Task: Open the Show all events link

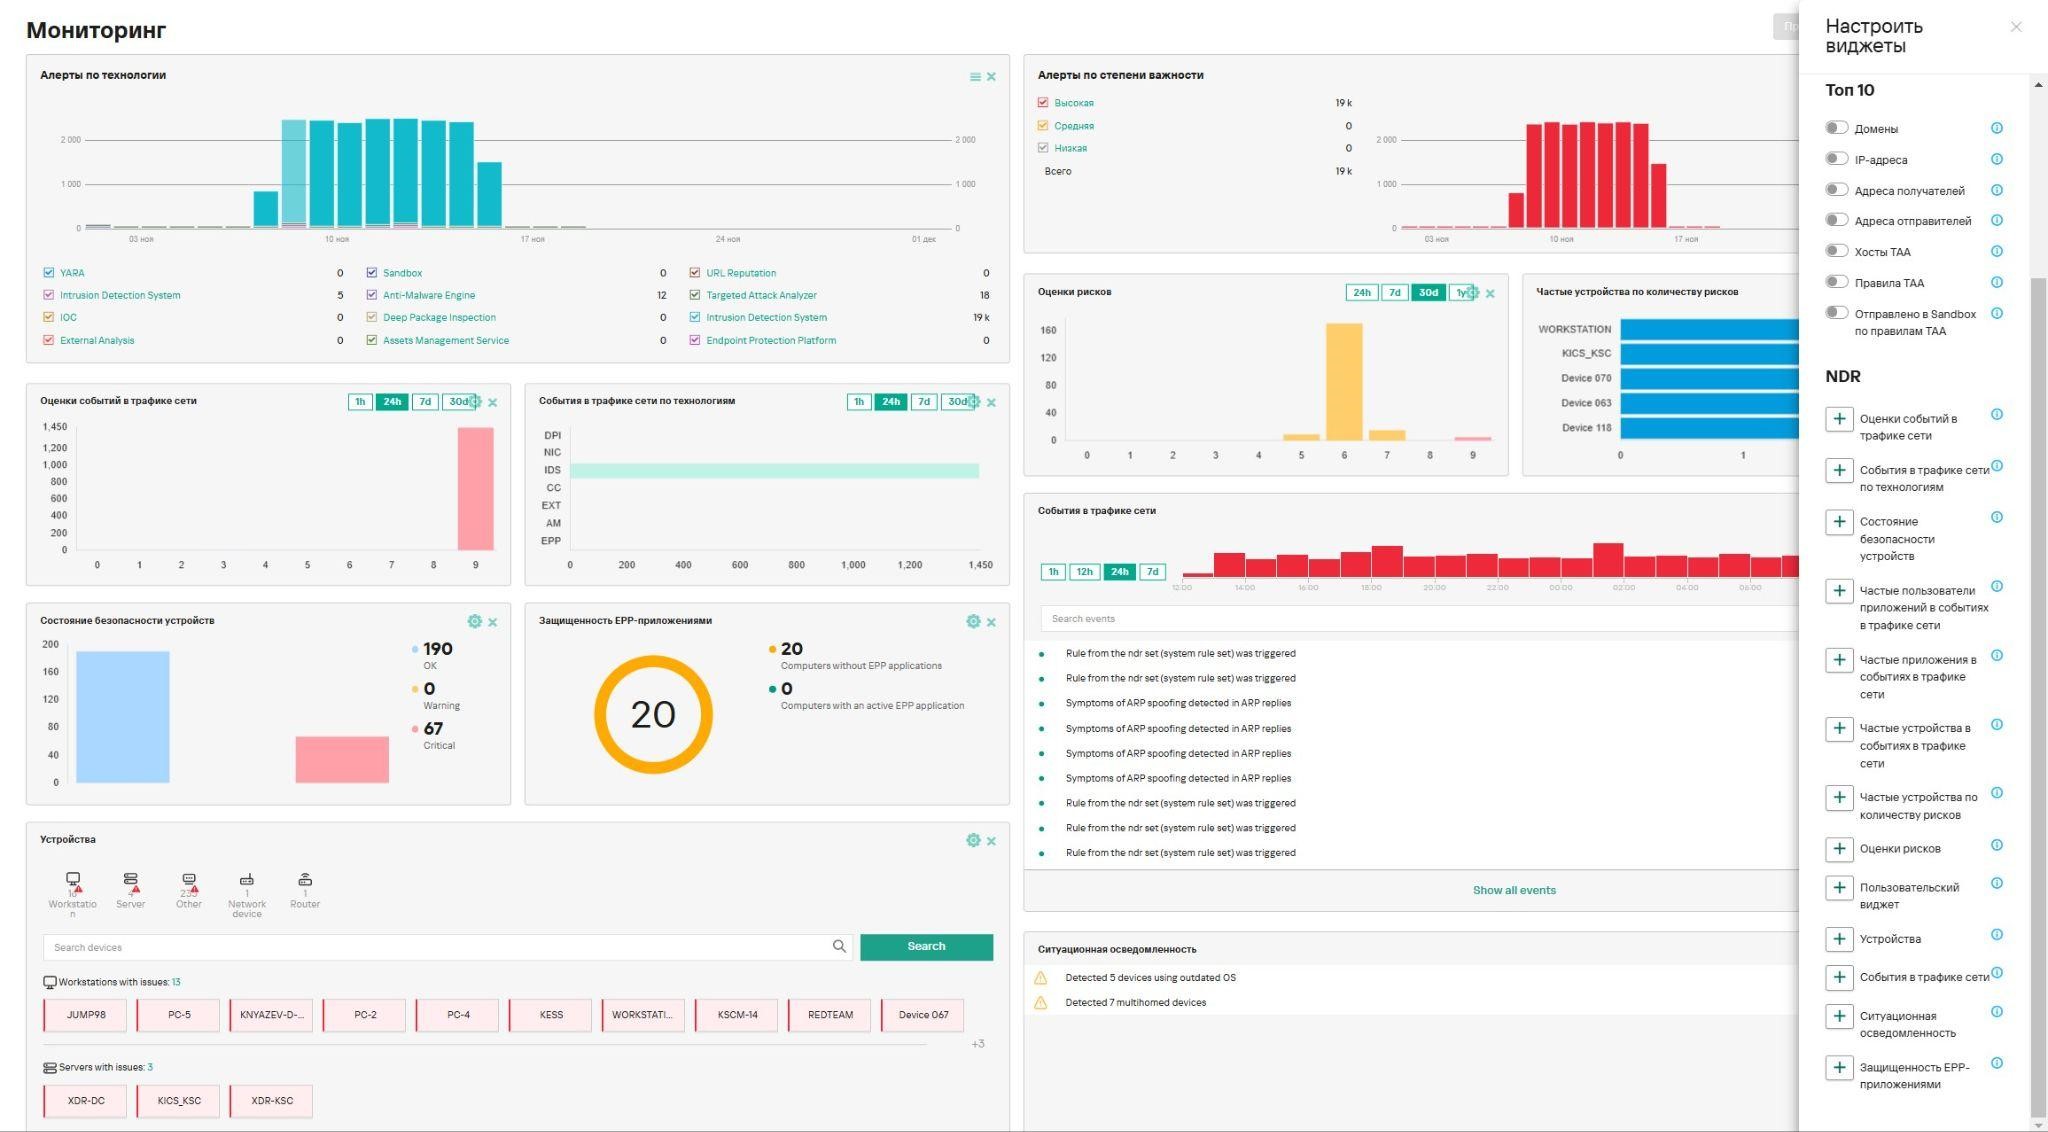Action: coord(1513,890)
